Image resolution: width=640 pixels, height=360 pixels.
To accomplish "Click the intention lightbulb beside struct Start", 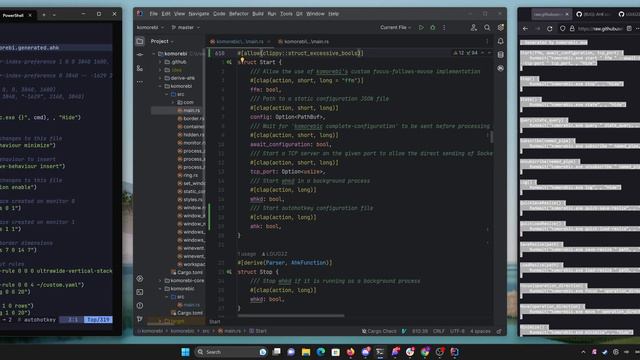I will [x=242, y=60].
